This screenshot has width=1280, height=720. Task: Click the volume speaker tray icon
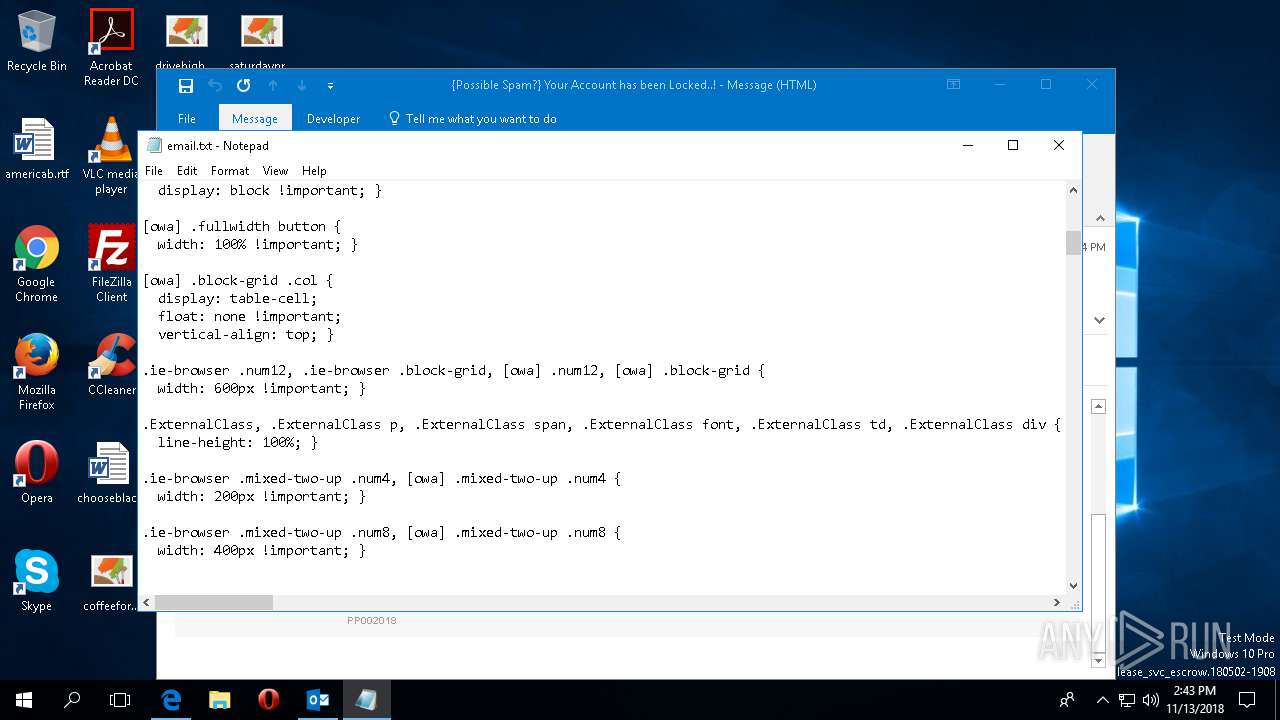click(x=1151, y=700)
